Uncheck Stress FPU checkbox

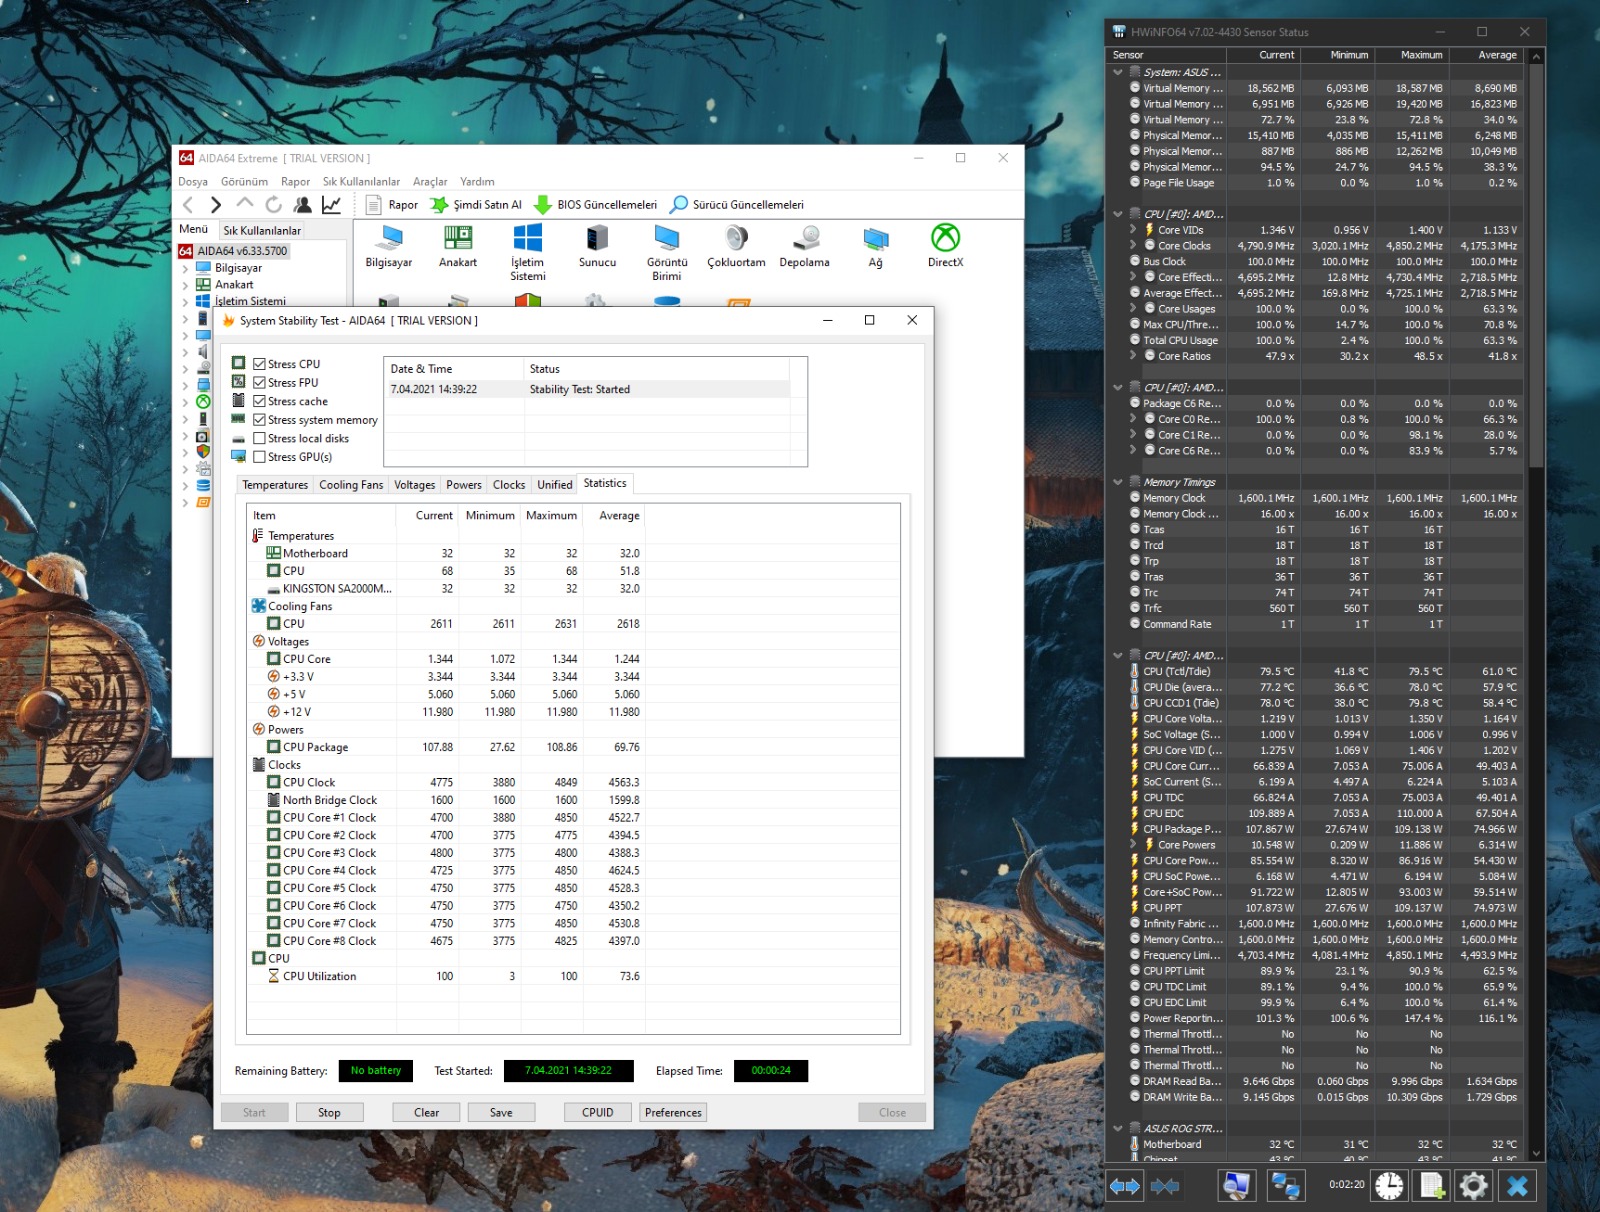tap(259, 383)
